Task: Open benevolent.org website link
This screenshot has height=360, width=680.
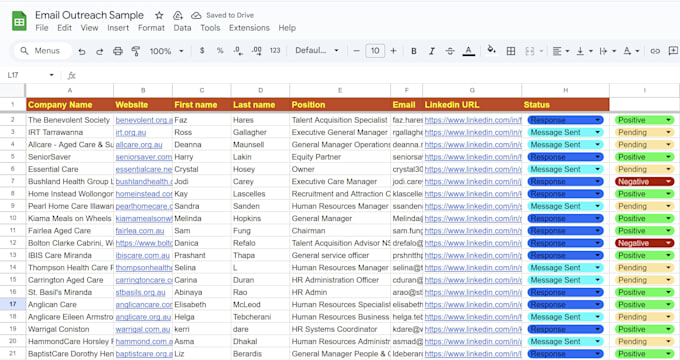Action: [x=144, y=120]
